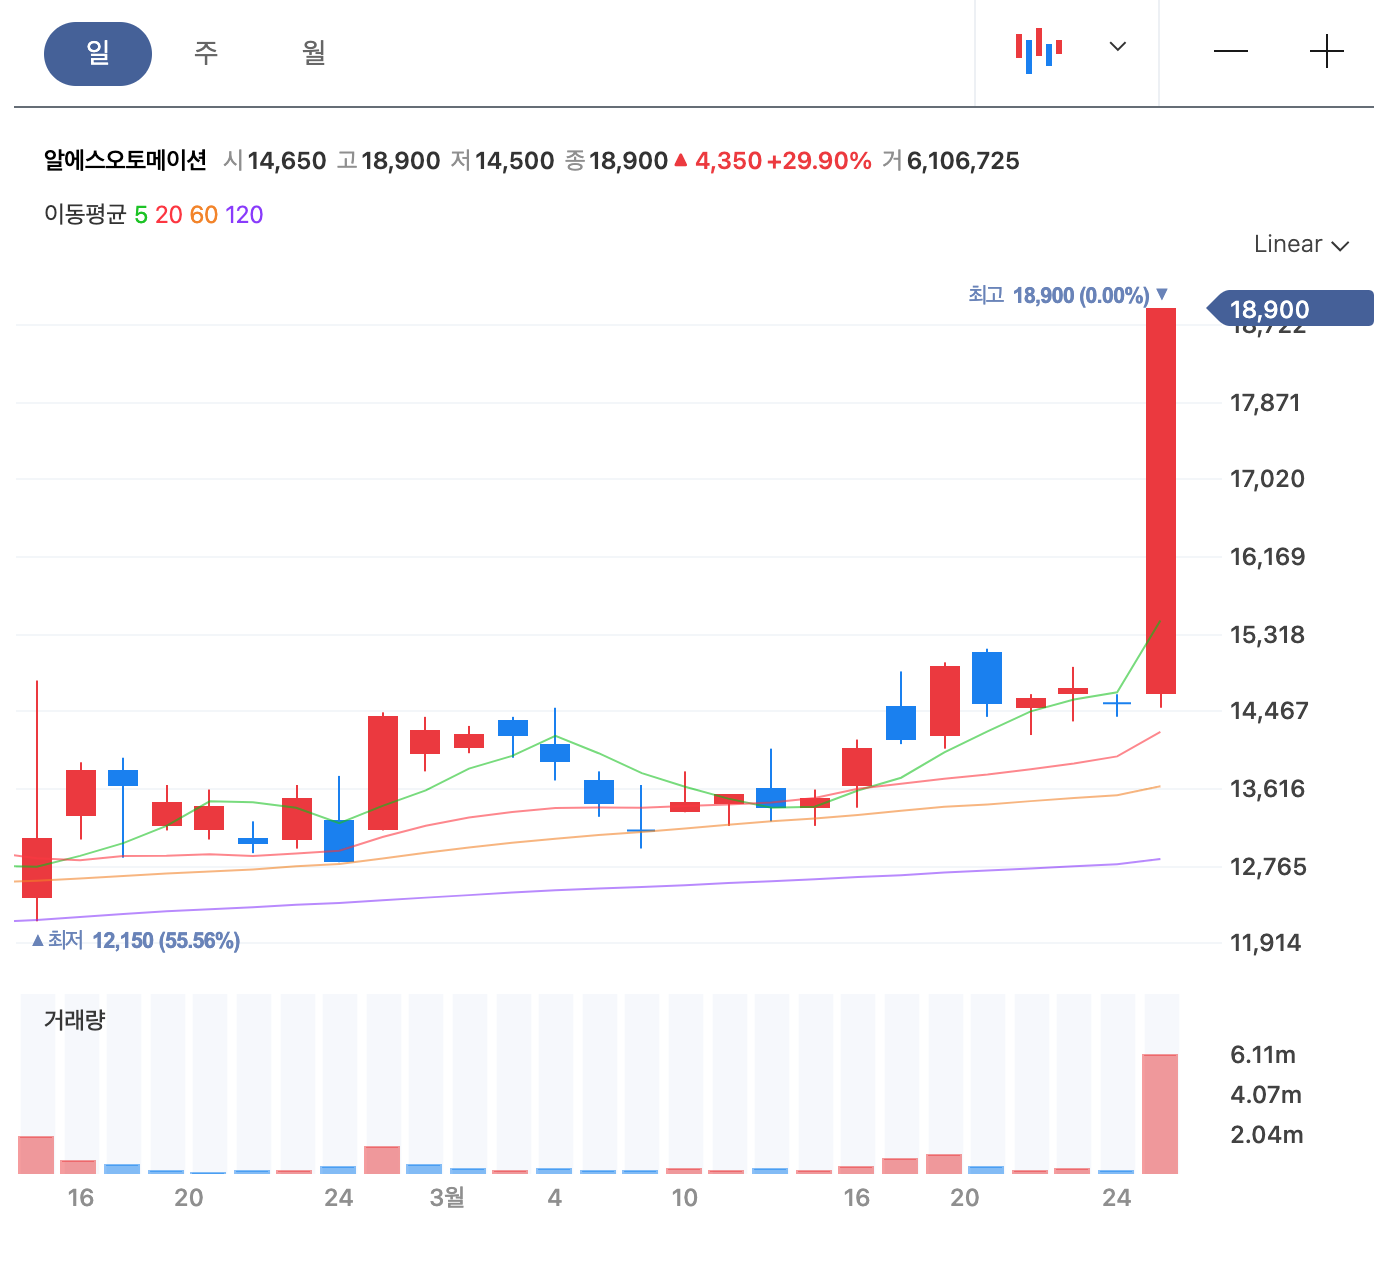Screen dimensions: 1390x1264
Task: Click the 20-day moving average label
Action: click(x=169, y=215)
